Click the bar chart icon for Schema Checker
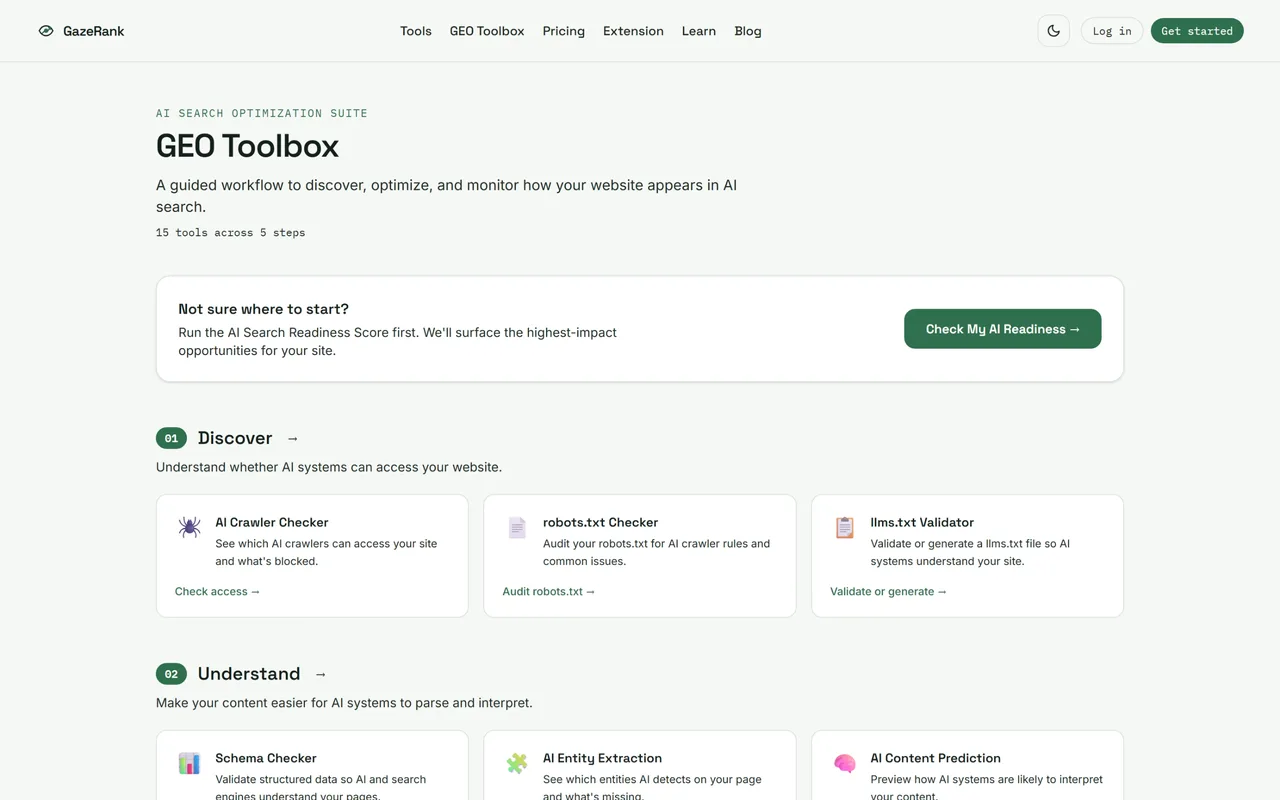Viewport: 1280px width, 800px height. point(189,763)
